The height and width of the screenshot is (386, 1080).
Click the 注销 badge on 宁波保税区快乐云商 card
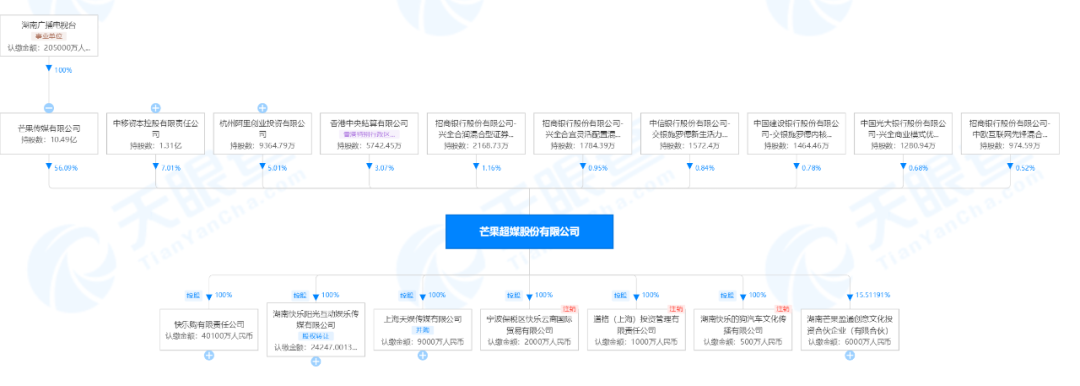tap(571, 308)
